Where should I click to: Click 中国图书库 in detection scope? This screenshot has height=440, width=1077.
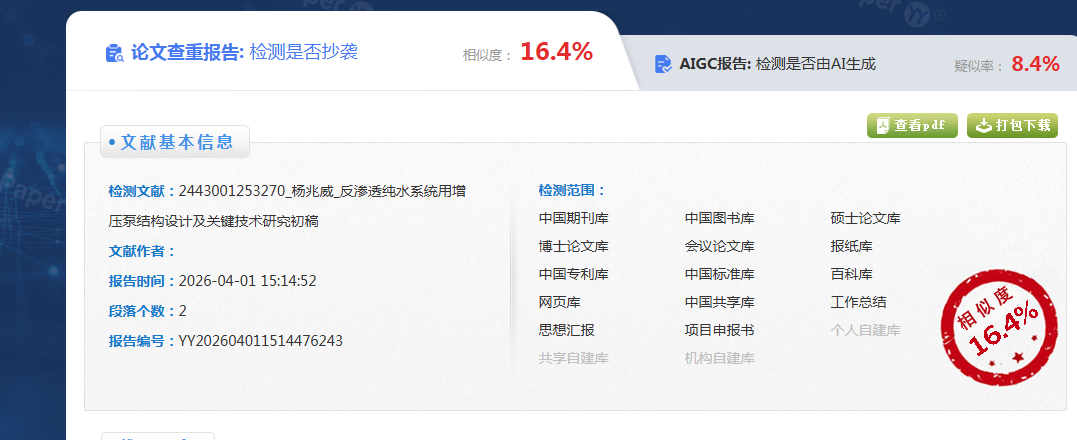719,218
